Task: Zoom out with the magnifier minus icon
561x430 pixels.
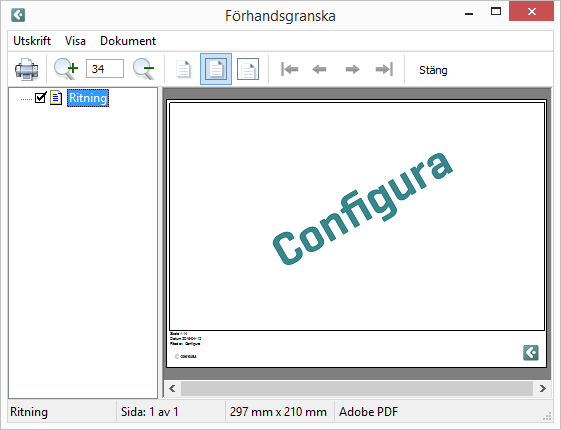Action: tap(144, 69)
